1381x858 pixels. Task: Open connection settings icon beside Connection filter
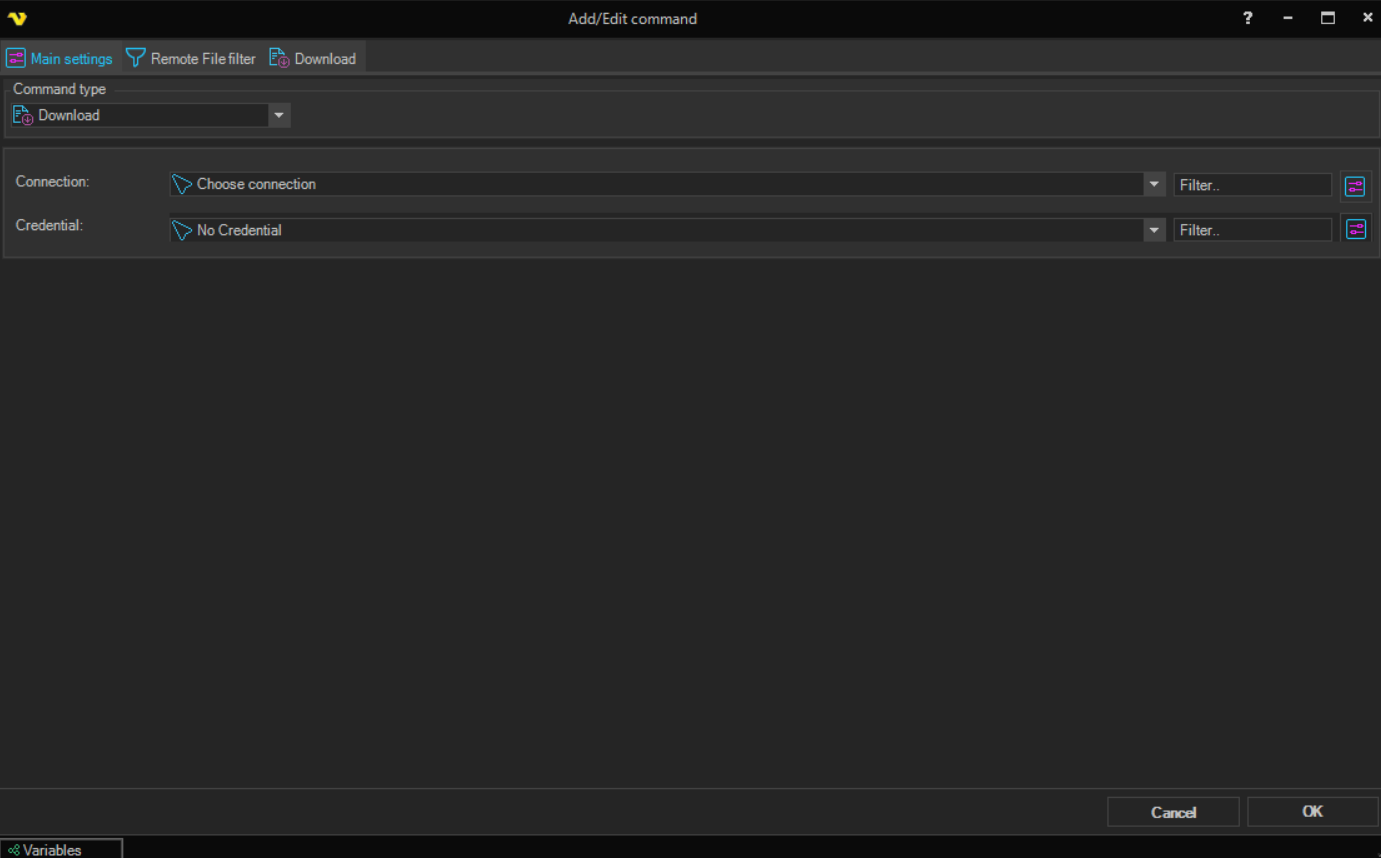click(x=1355, y=186)
